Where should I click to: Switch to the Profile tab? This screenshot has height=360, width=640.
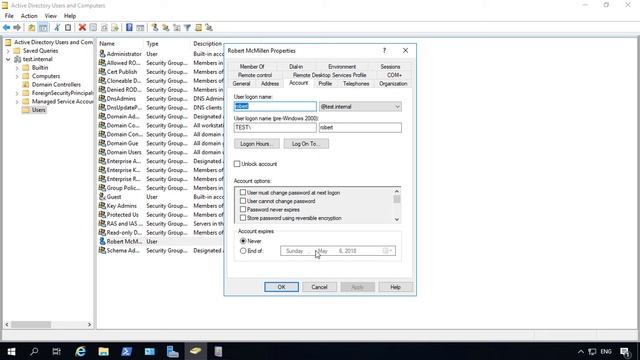click(325, 84)
